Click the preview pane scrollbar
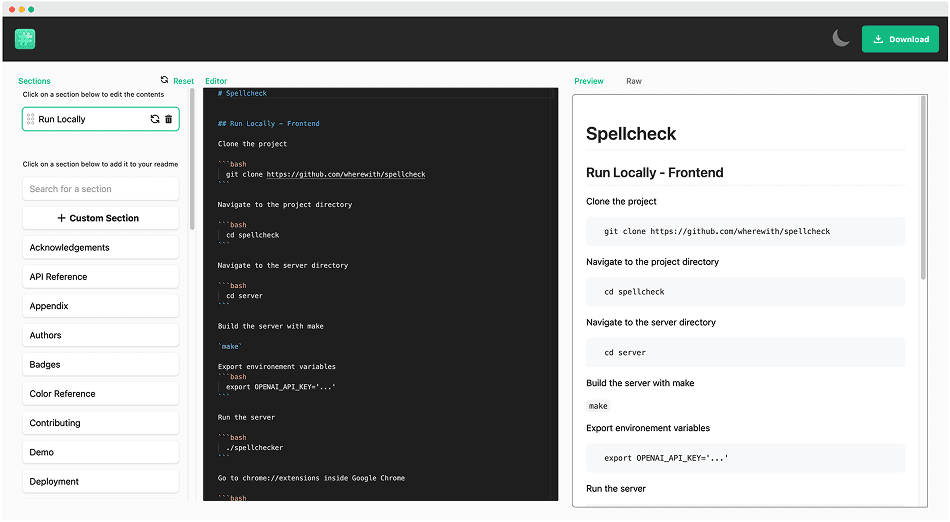The width and height of the screenshot is (950, 522). (x=923, y=188)
